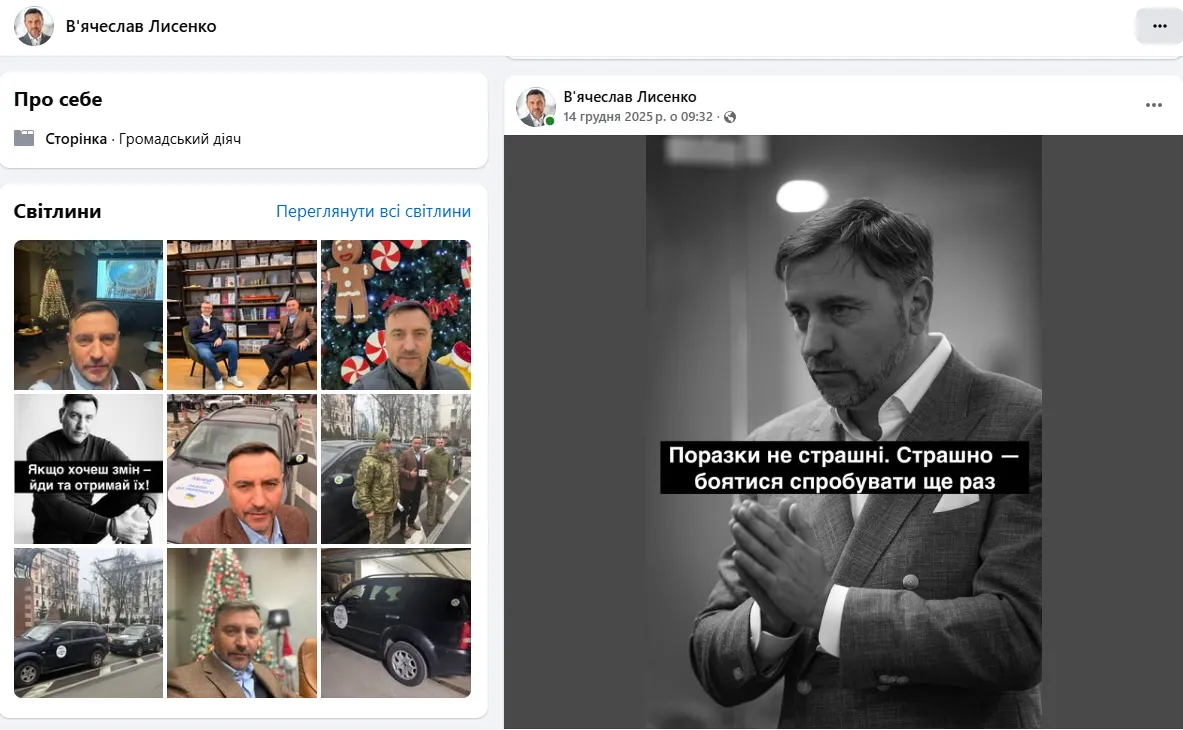The image size is (1183, 730).
Task: Open the selfie photo with lit Christmas tree and screen
Action: (88, 314)
